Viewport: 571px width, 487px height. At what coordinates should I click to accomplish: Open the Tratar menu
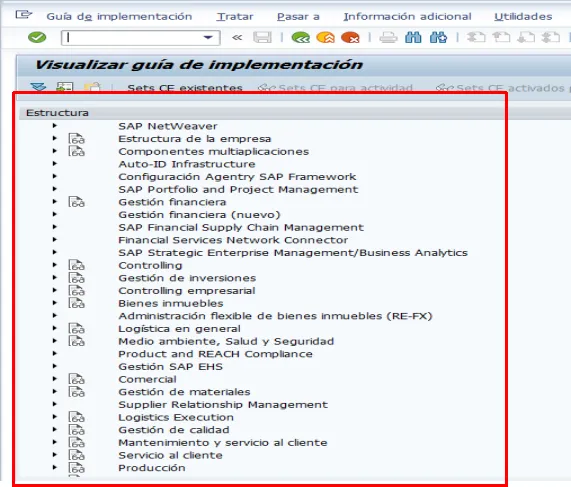235,17
